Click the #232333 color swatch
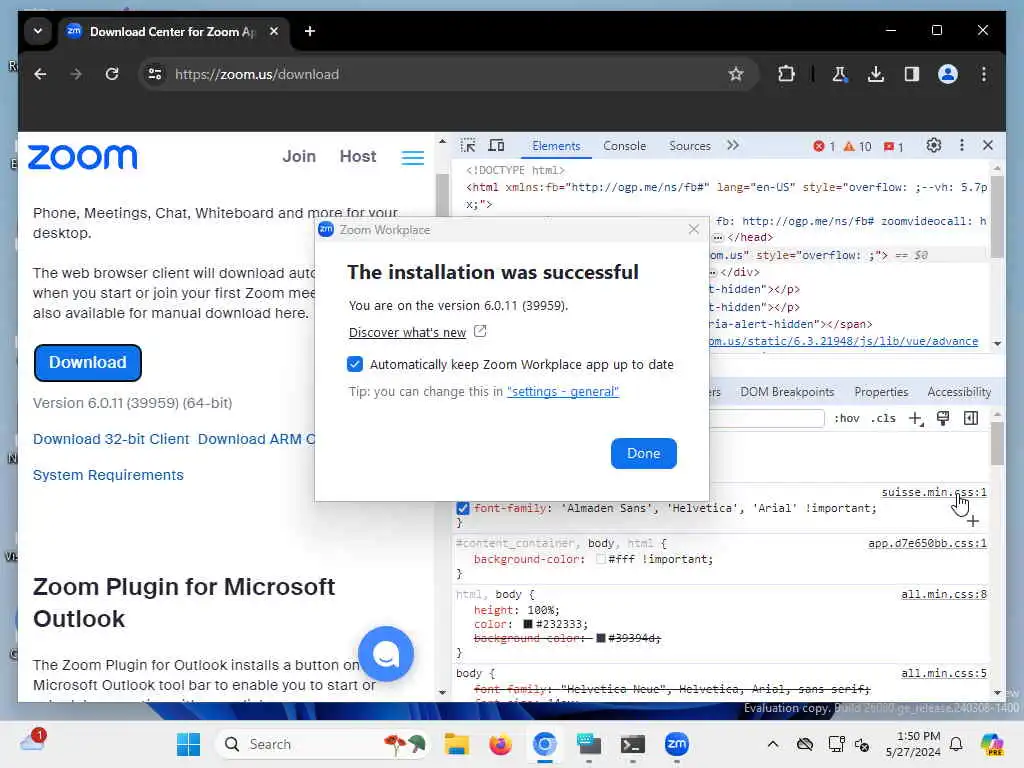The width and height of the screenshot is (1024, 768). (528, 624)
